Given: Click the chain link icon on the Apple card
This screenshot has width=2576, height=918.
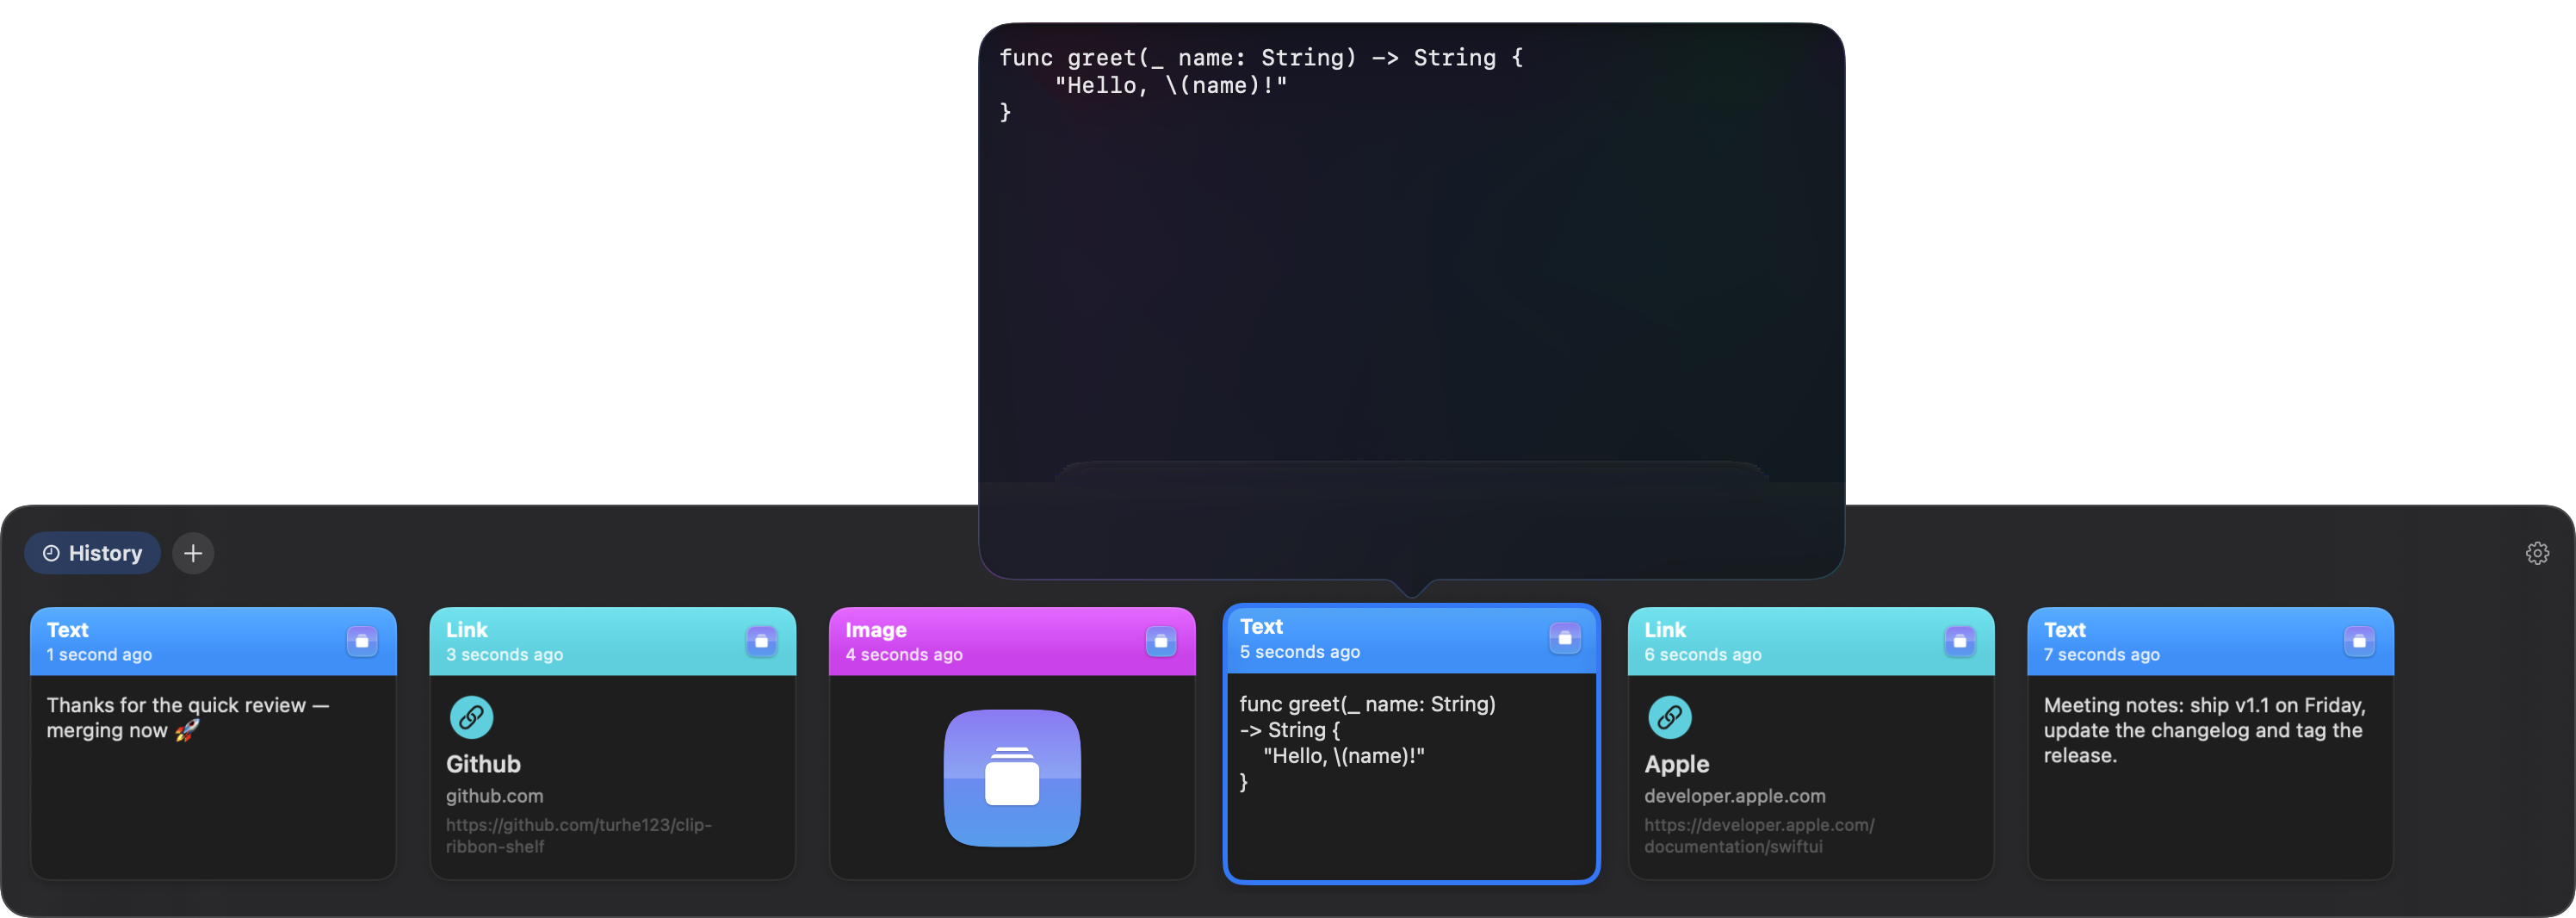Looking at the screenshot, I should (1669, 717).
